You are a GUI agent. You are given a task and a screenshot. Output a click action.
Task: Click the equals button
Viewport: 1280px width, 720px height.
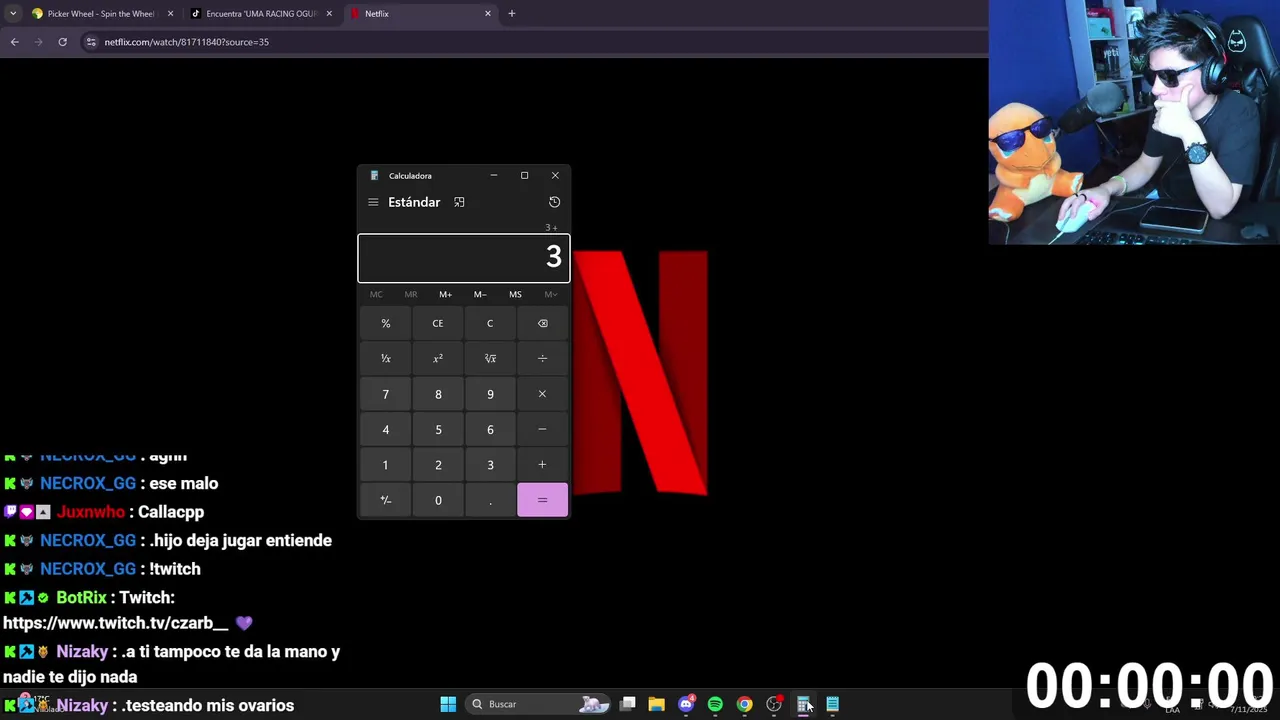click(x=542, y=500)
